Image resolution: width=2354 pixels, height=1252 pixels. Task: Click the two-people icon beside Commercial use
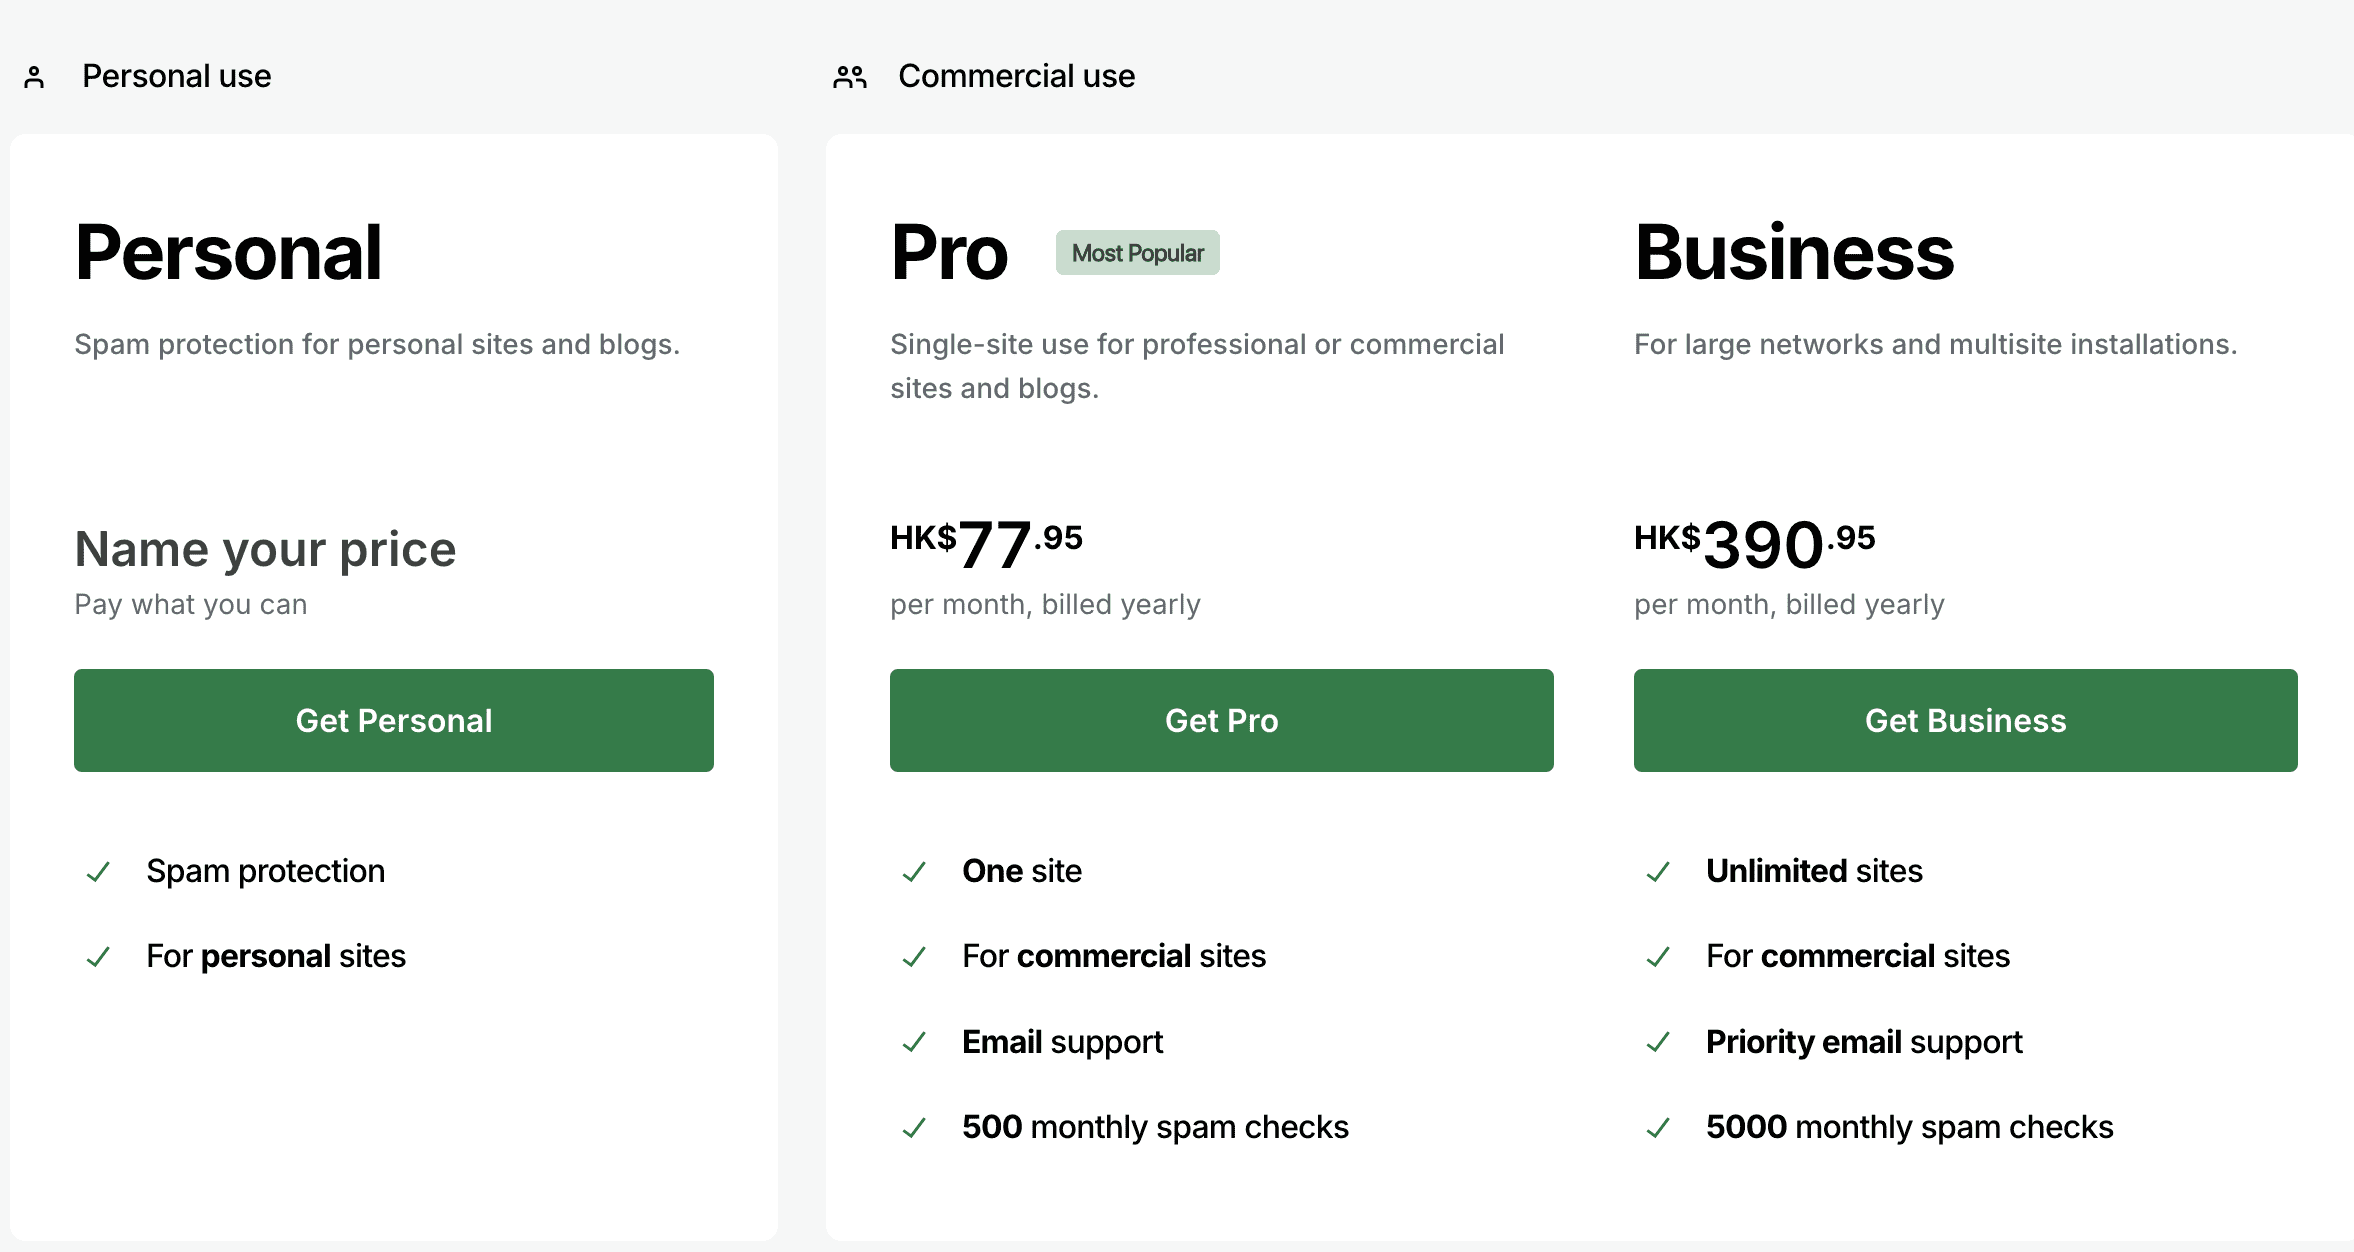pos(850,75)
